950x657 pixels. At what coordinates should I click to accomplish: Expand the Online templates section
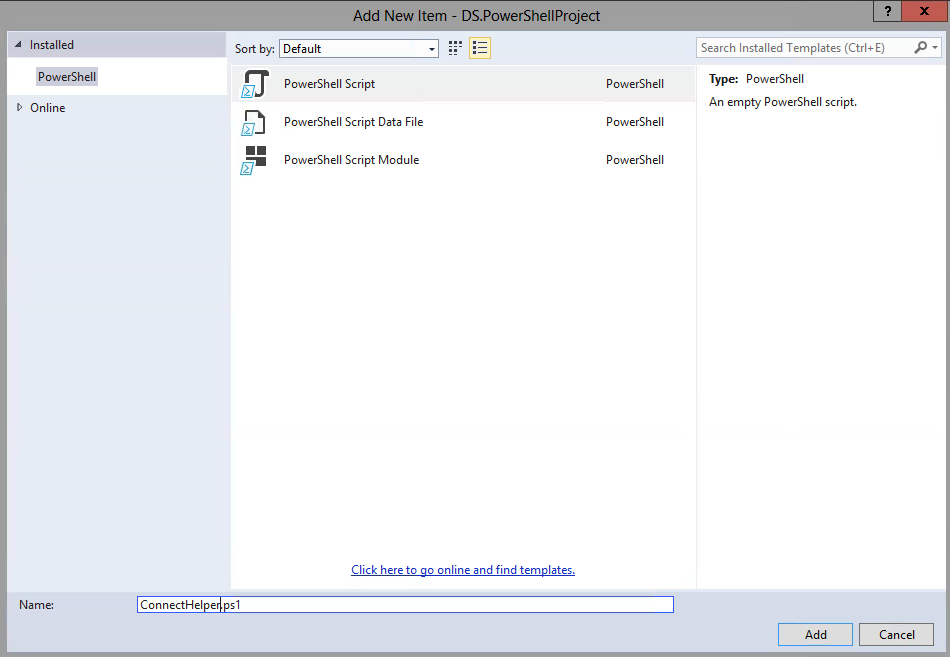(x=18, y=107)
